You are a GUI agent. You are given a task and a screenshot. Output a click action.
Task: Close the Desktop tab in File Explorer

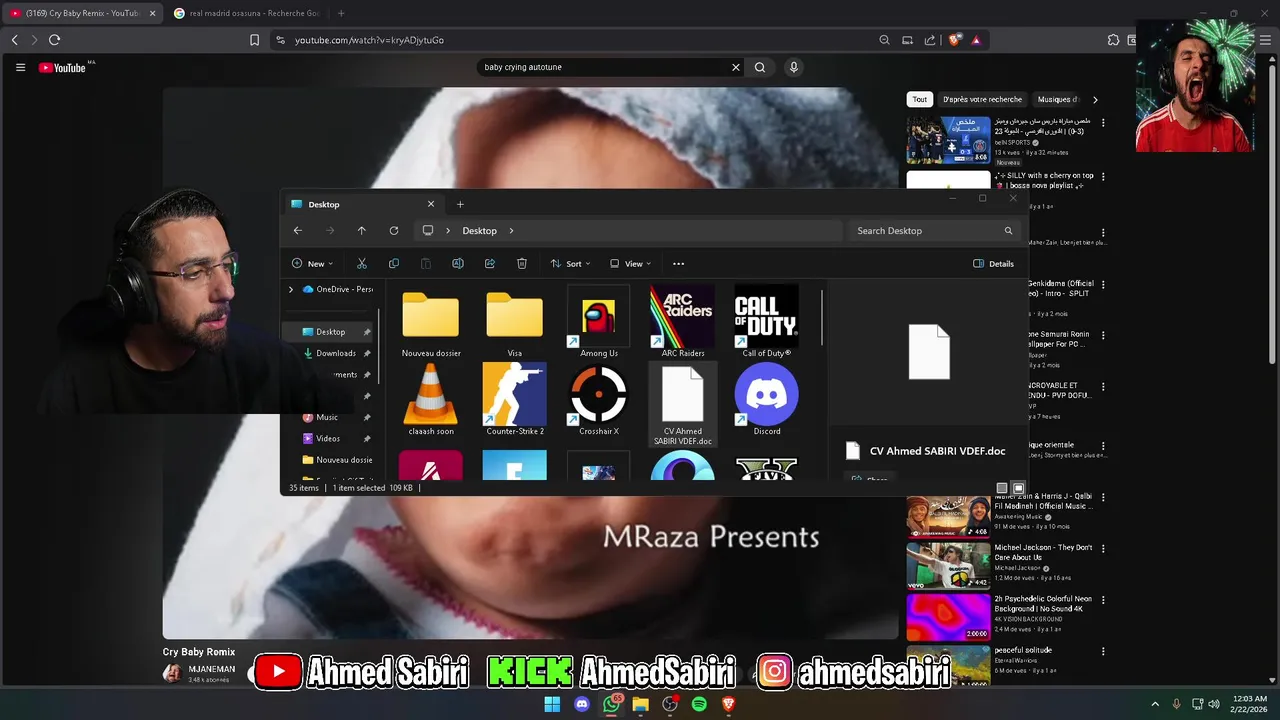[431, 204]
